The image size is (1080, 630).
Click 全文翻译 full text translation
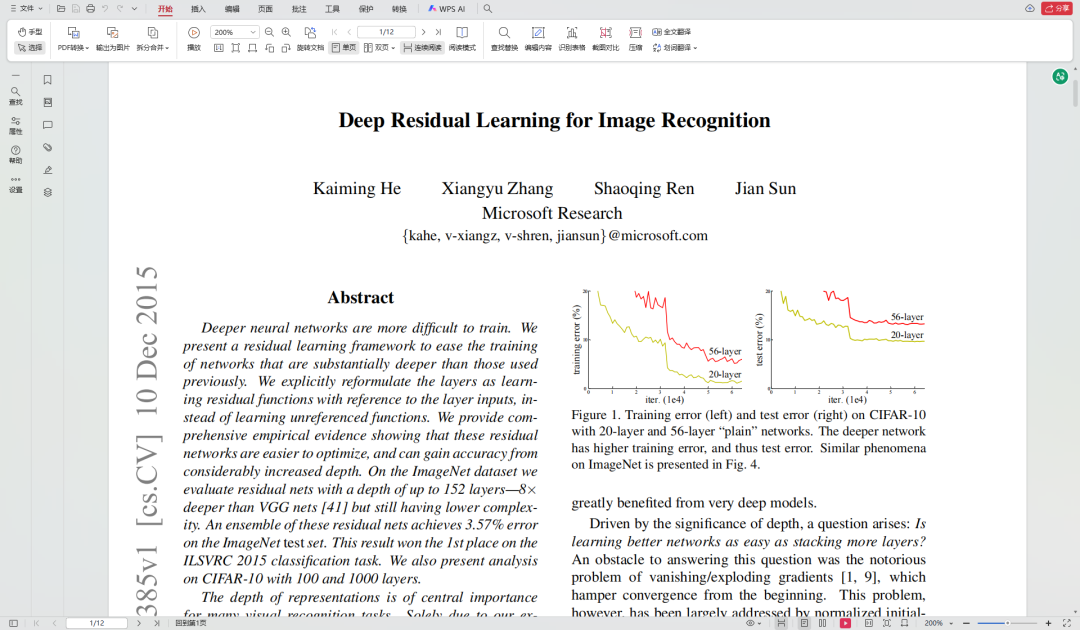[x=672, y=32]
